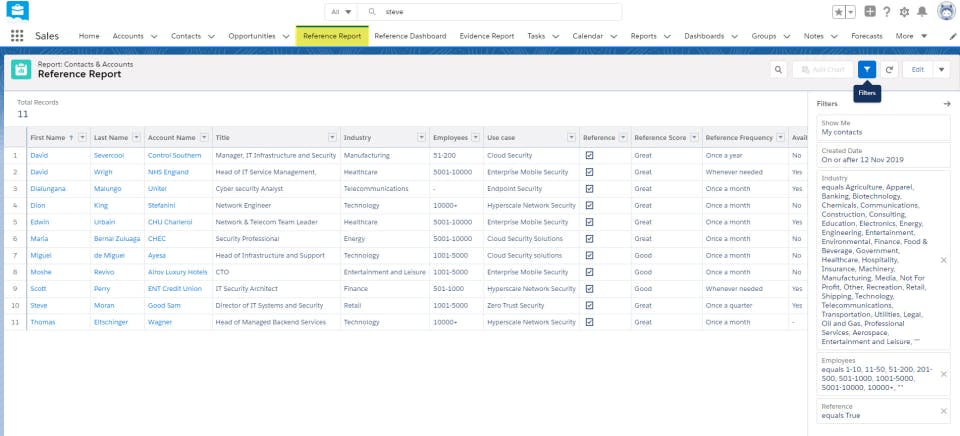
Task: Select the highlighted Reference Report tab
Action: point(332,36)
